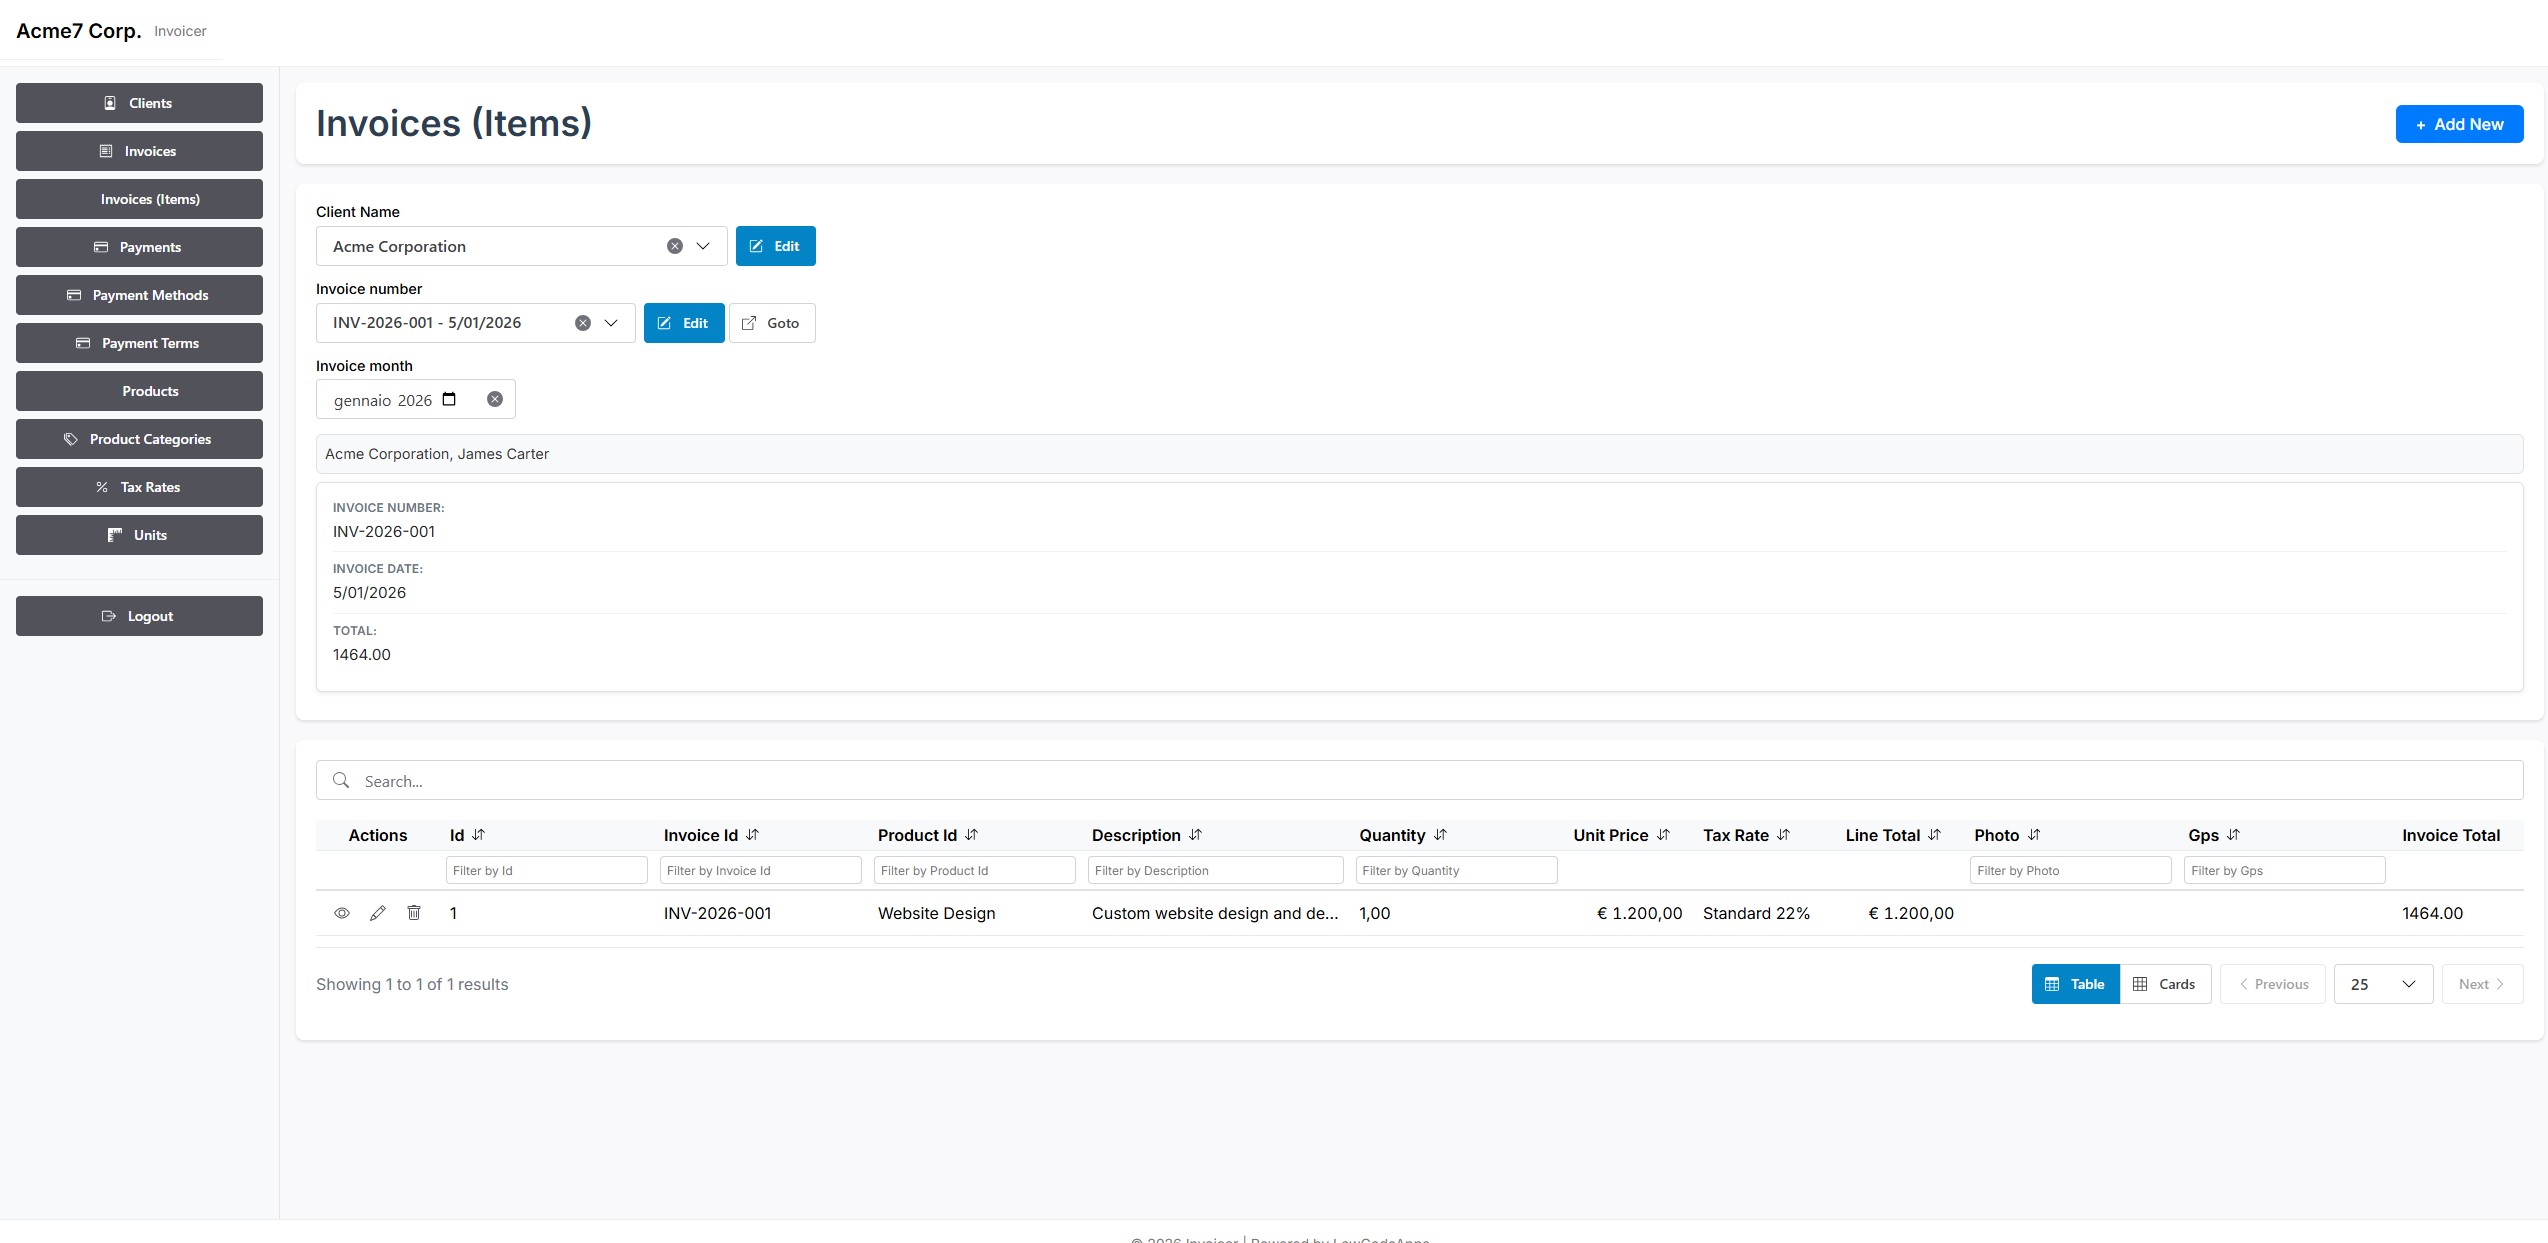
Task: Focus the Filter by Invoice Id field
Action: pos(760,870)
